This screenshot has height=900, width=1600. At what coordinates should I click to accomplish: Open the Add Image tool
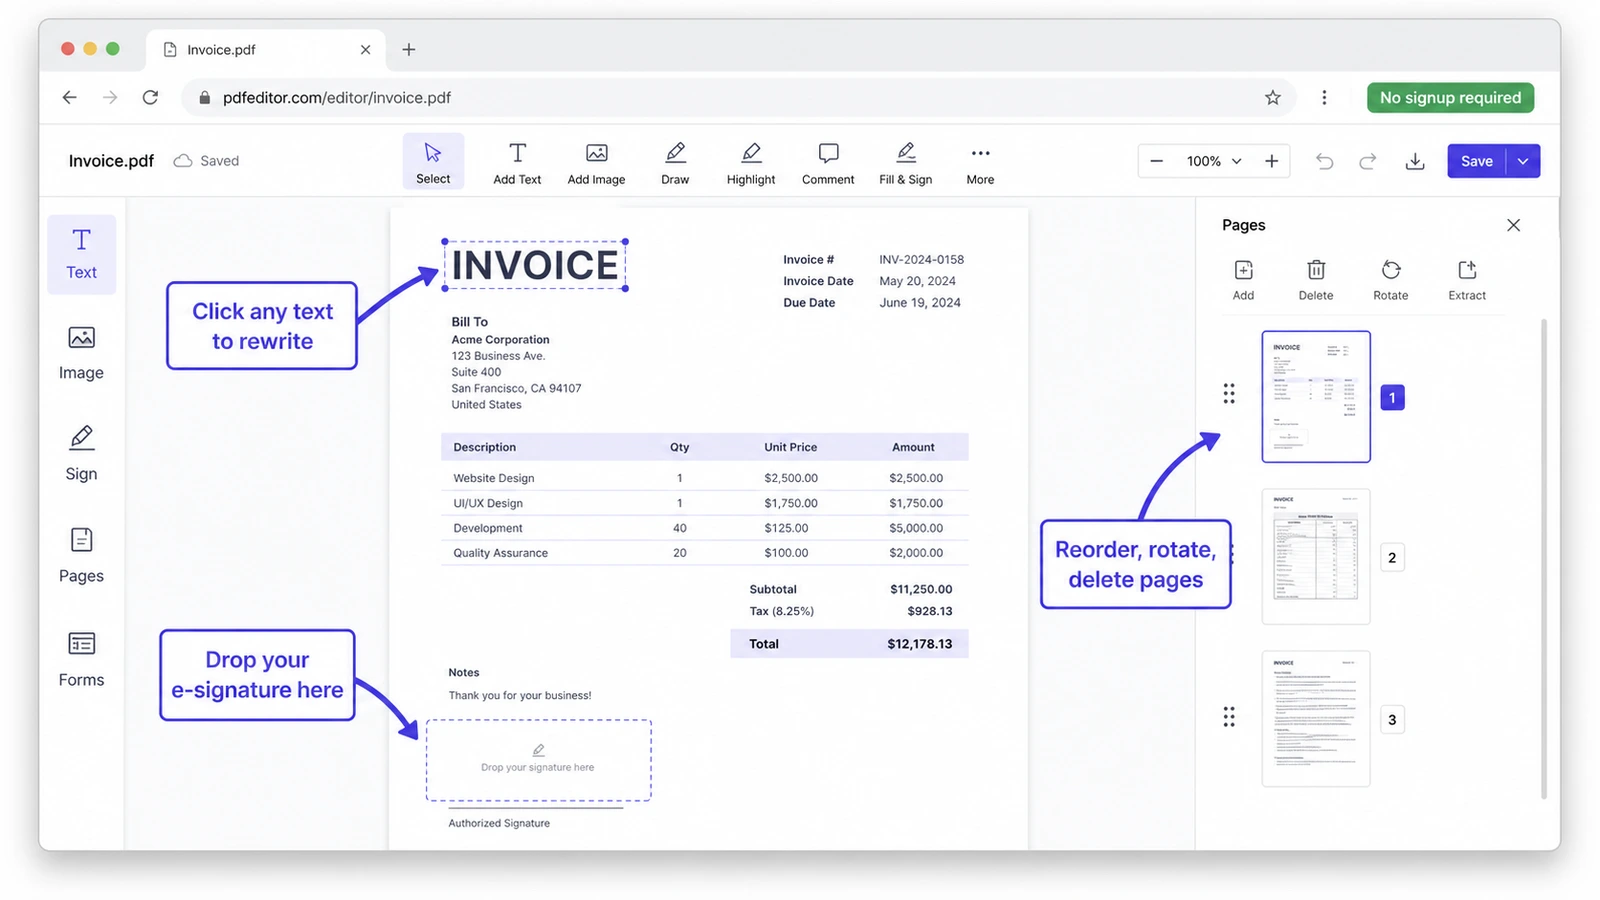[596, 163]
